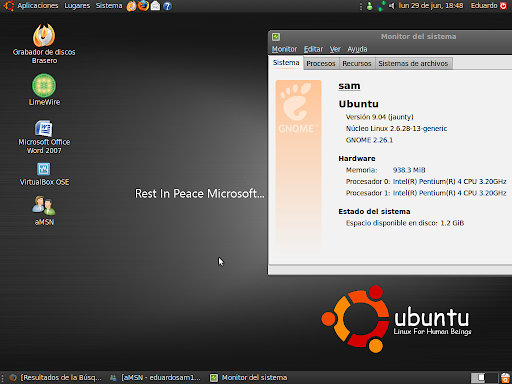Click the date and time clock
This screenshot has width=512, height=384.
click(431, 6)
